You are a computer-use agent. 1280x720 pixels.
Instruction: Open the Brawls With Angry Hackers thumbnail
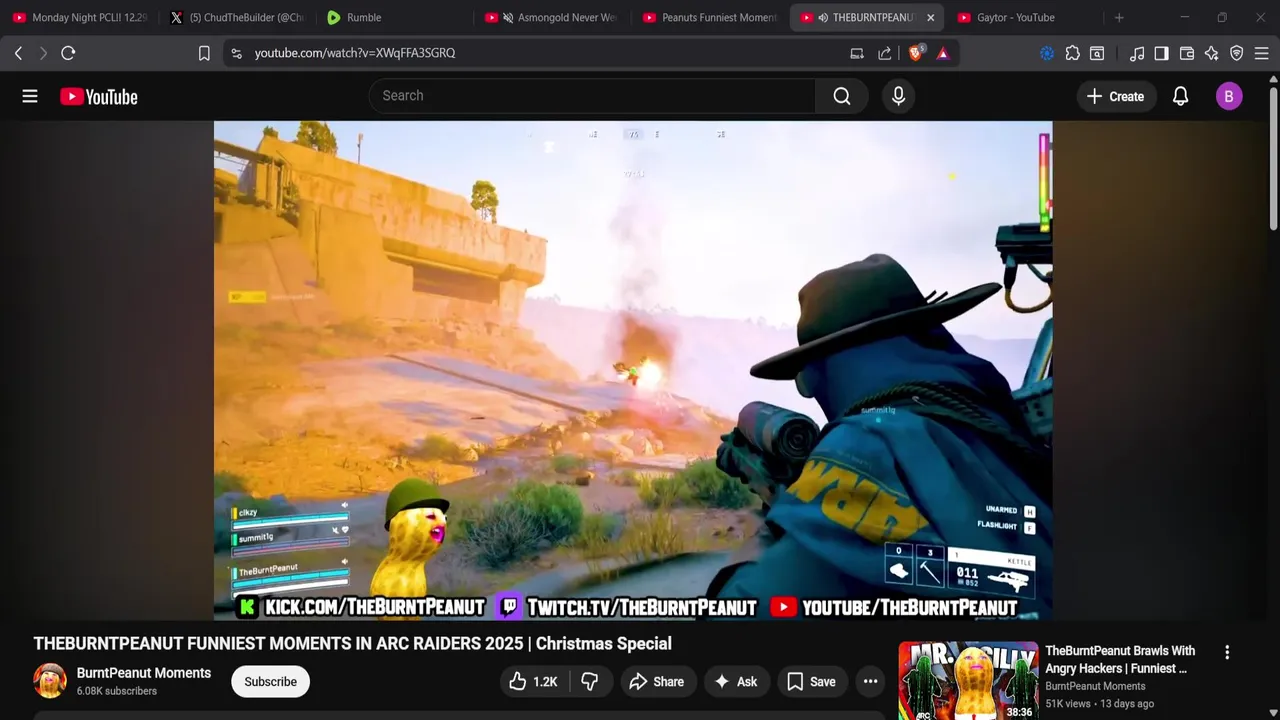coord(968,681)
